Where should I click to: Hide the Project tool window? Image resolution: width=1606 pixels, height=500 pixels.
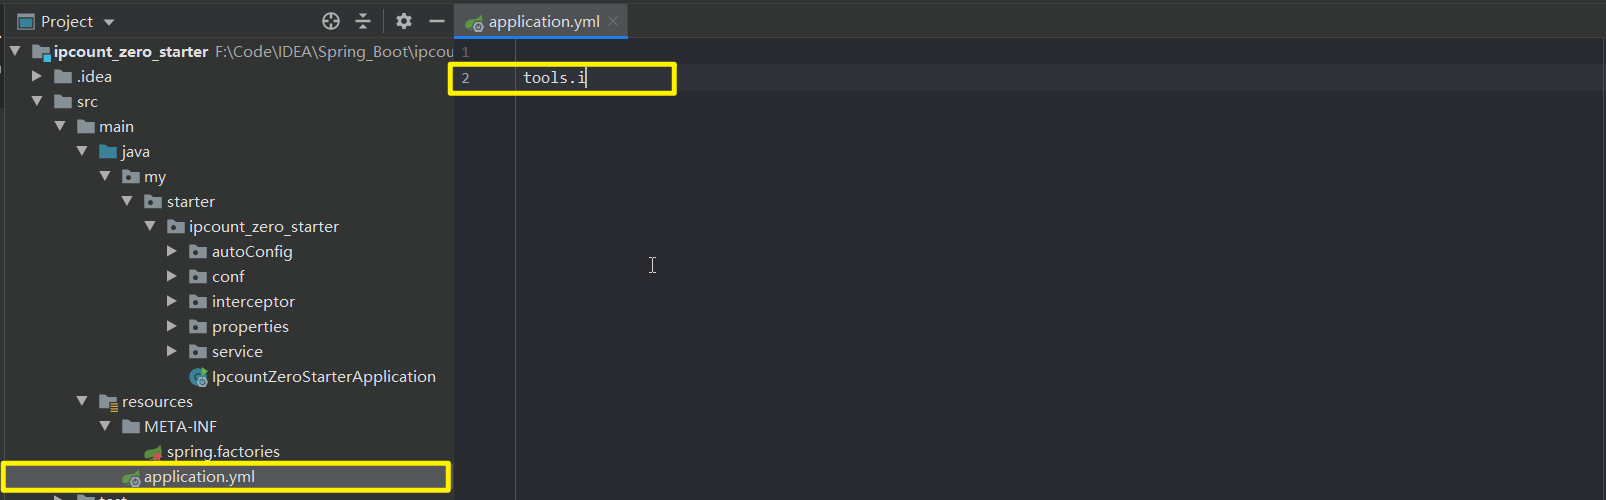[436, 21]
